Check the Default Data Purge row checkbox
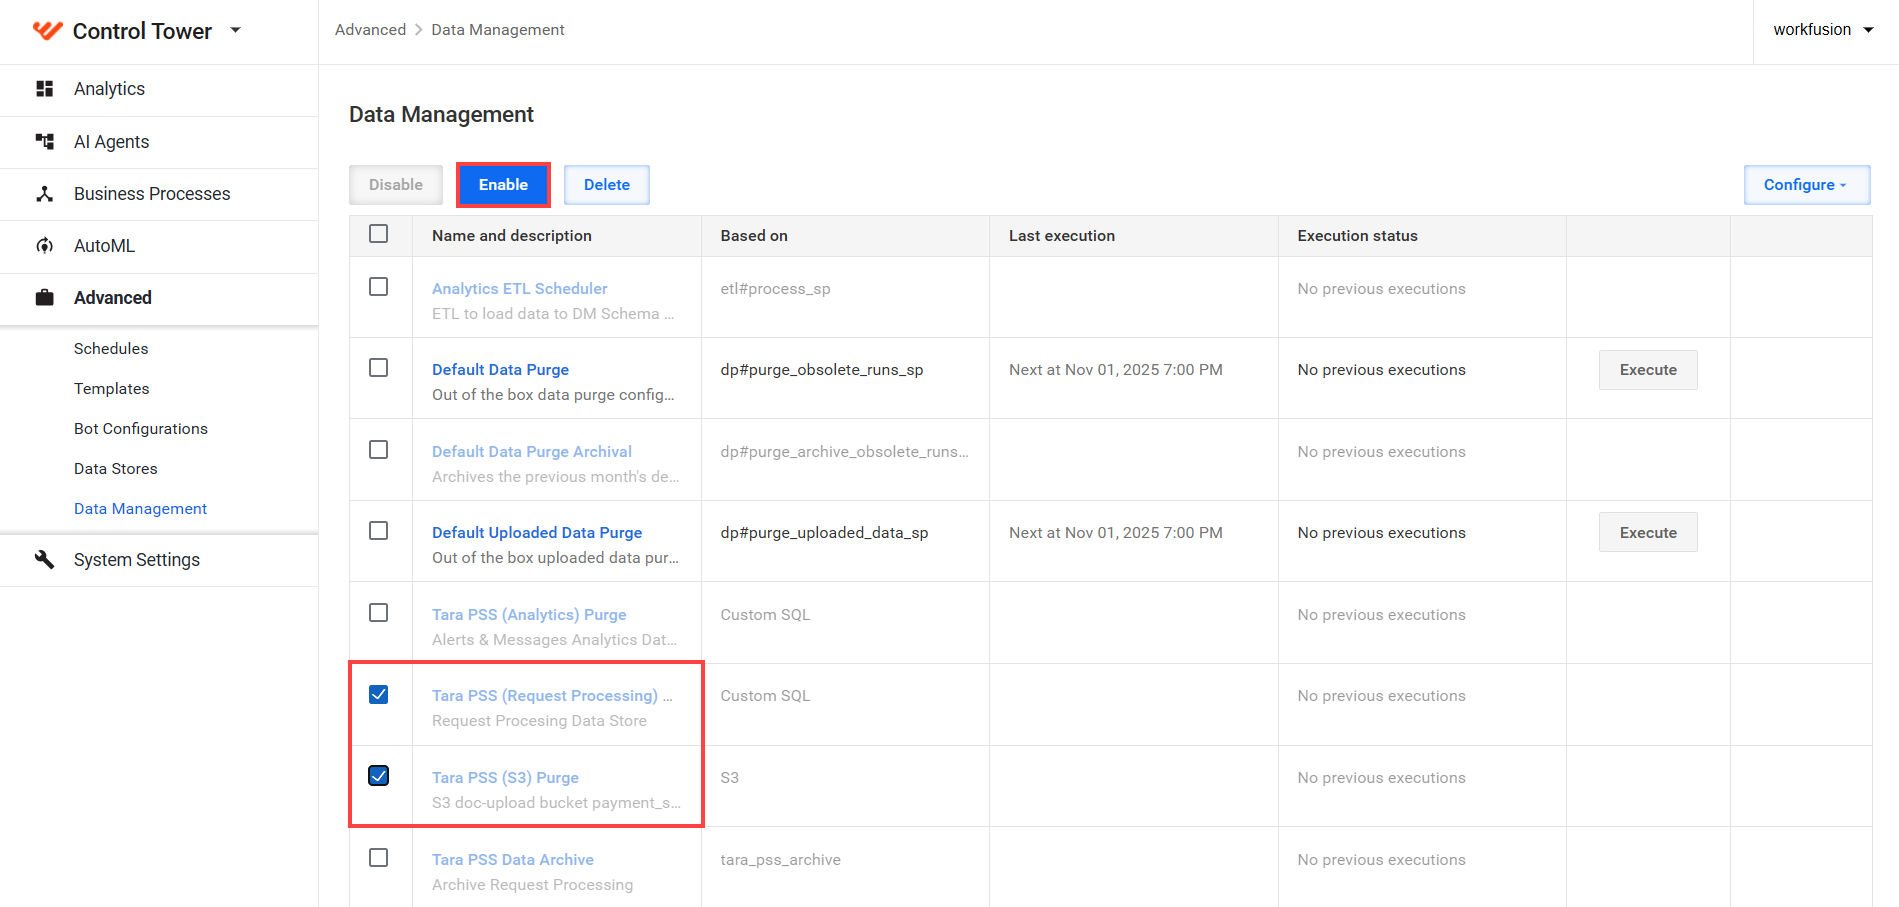1899x907 pixels. 379,368
